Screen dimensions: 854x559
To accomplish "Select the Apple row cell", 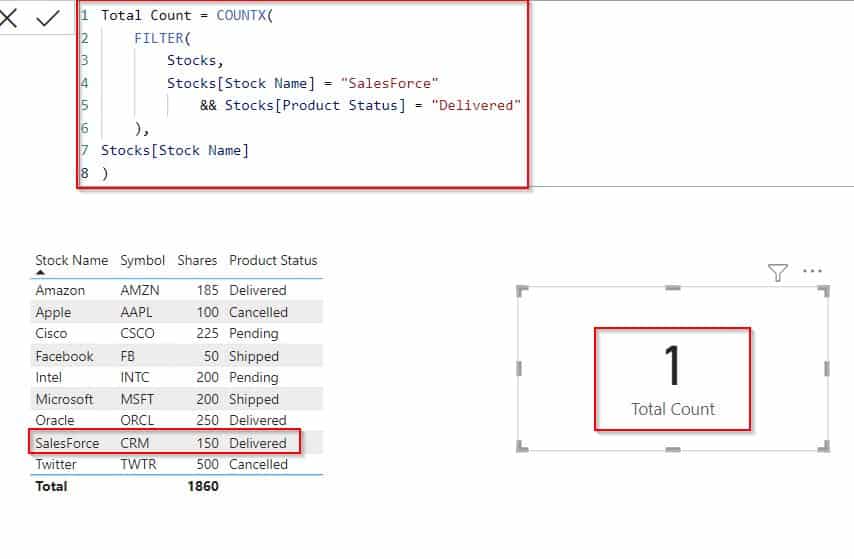I will tap(53, 312).
